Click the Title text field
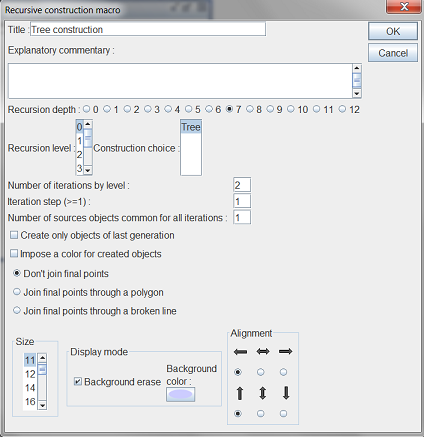This screenshot has height=437, width=424. (148, 29)
